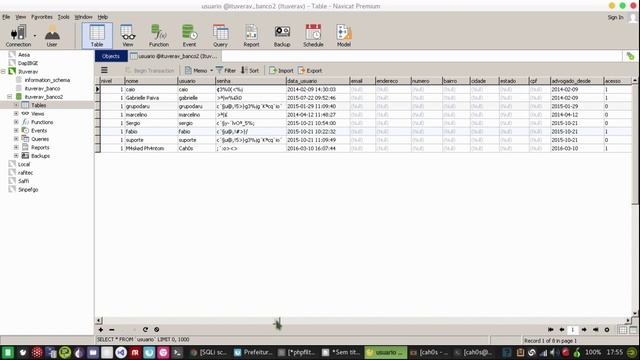Switch to the Objects tab
The image size is (640, 360).
tap(111, 56)
